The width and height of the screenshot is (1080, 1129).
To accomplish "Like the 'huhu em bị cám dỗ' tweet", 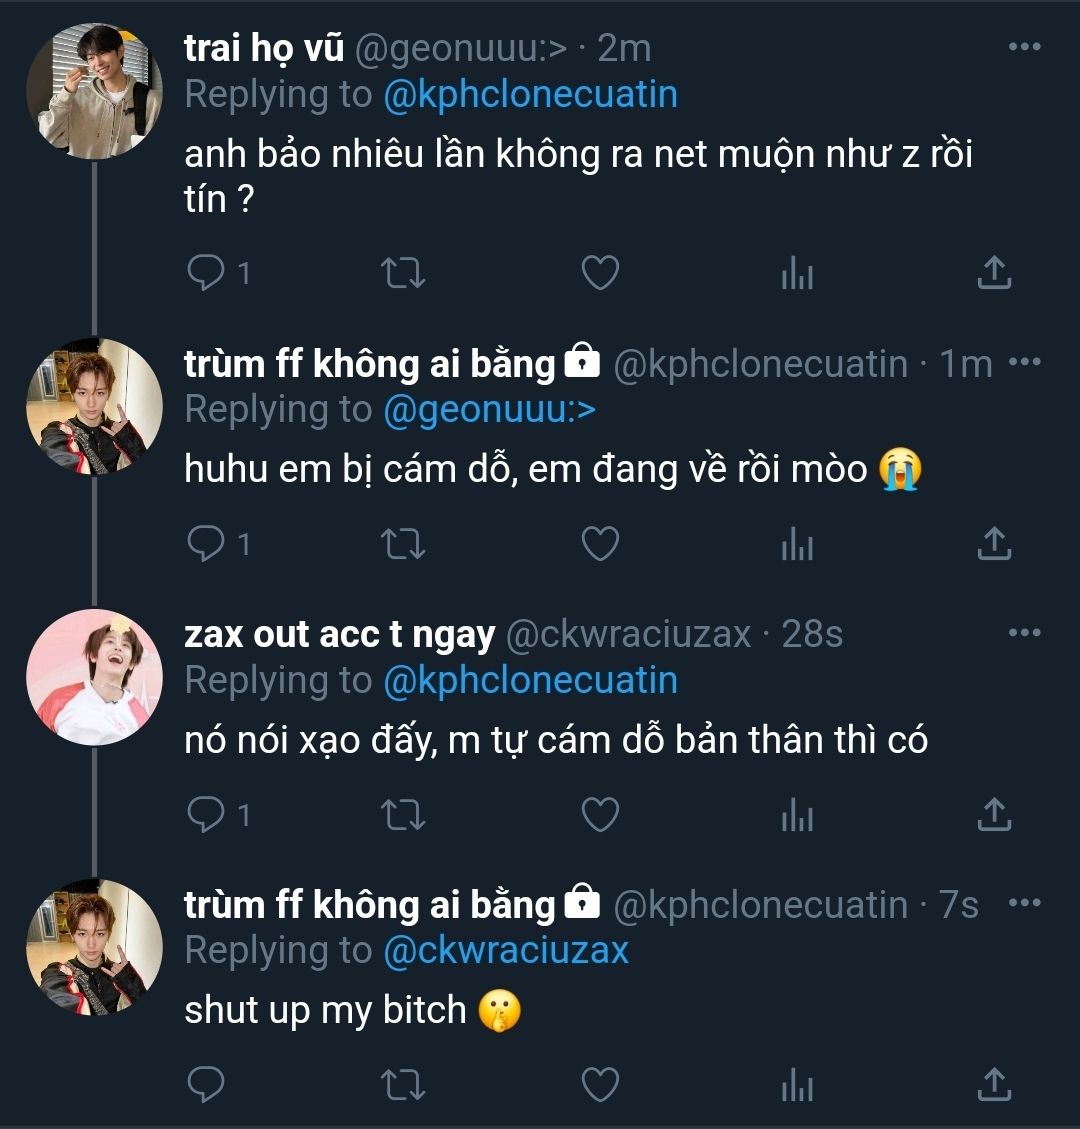I will [600, 543].
